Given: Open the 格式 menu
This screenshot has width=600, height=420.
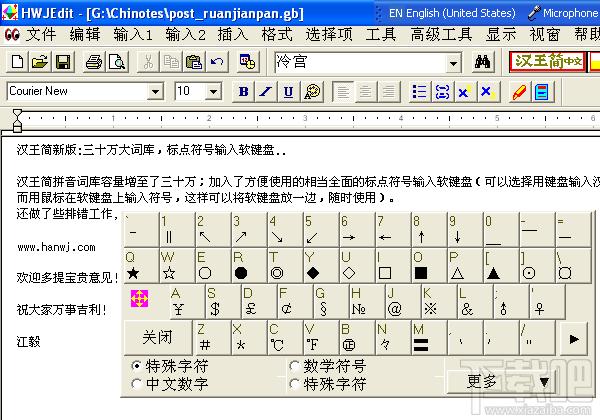Looking at the screenshot, I should pyautogui.click(x=277, y=35).
